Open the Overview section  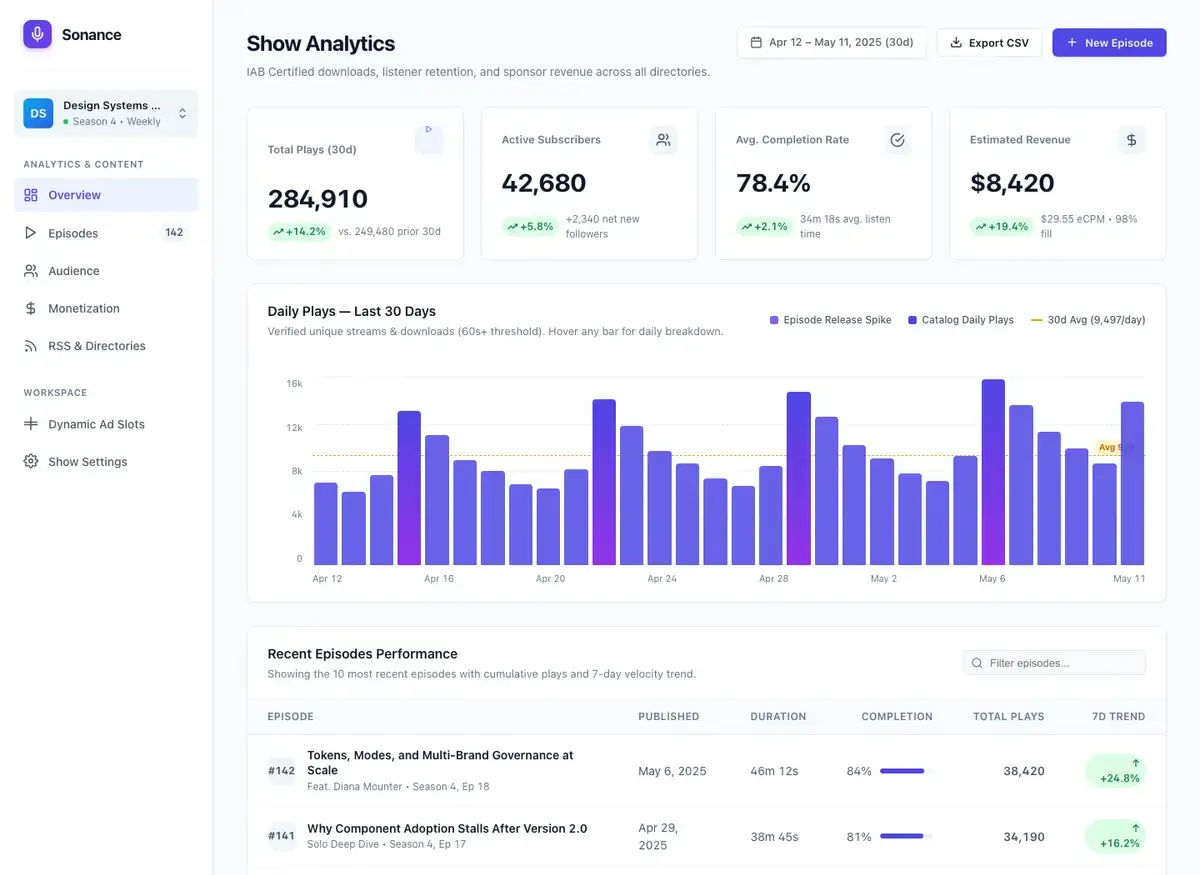[106, 195]
